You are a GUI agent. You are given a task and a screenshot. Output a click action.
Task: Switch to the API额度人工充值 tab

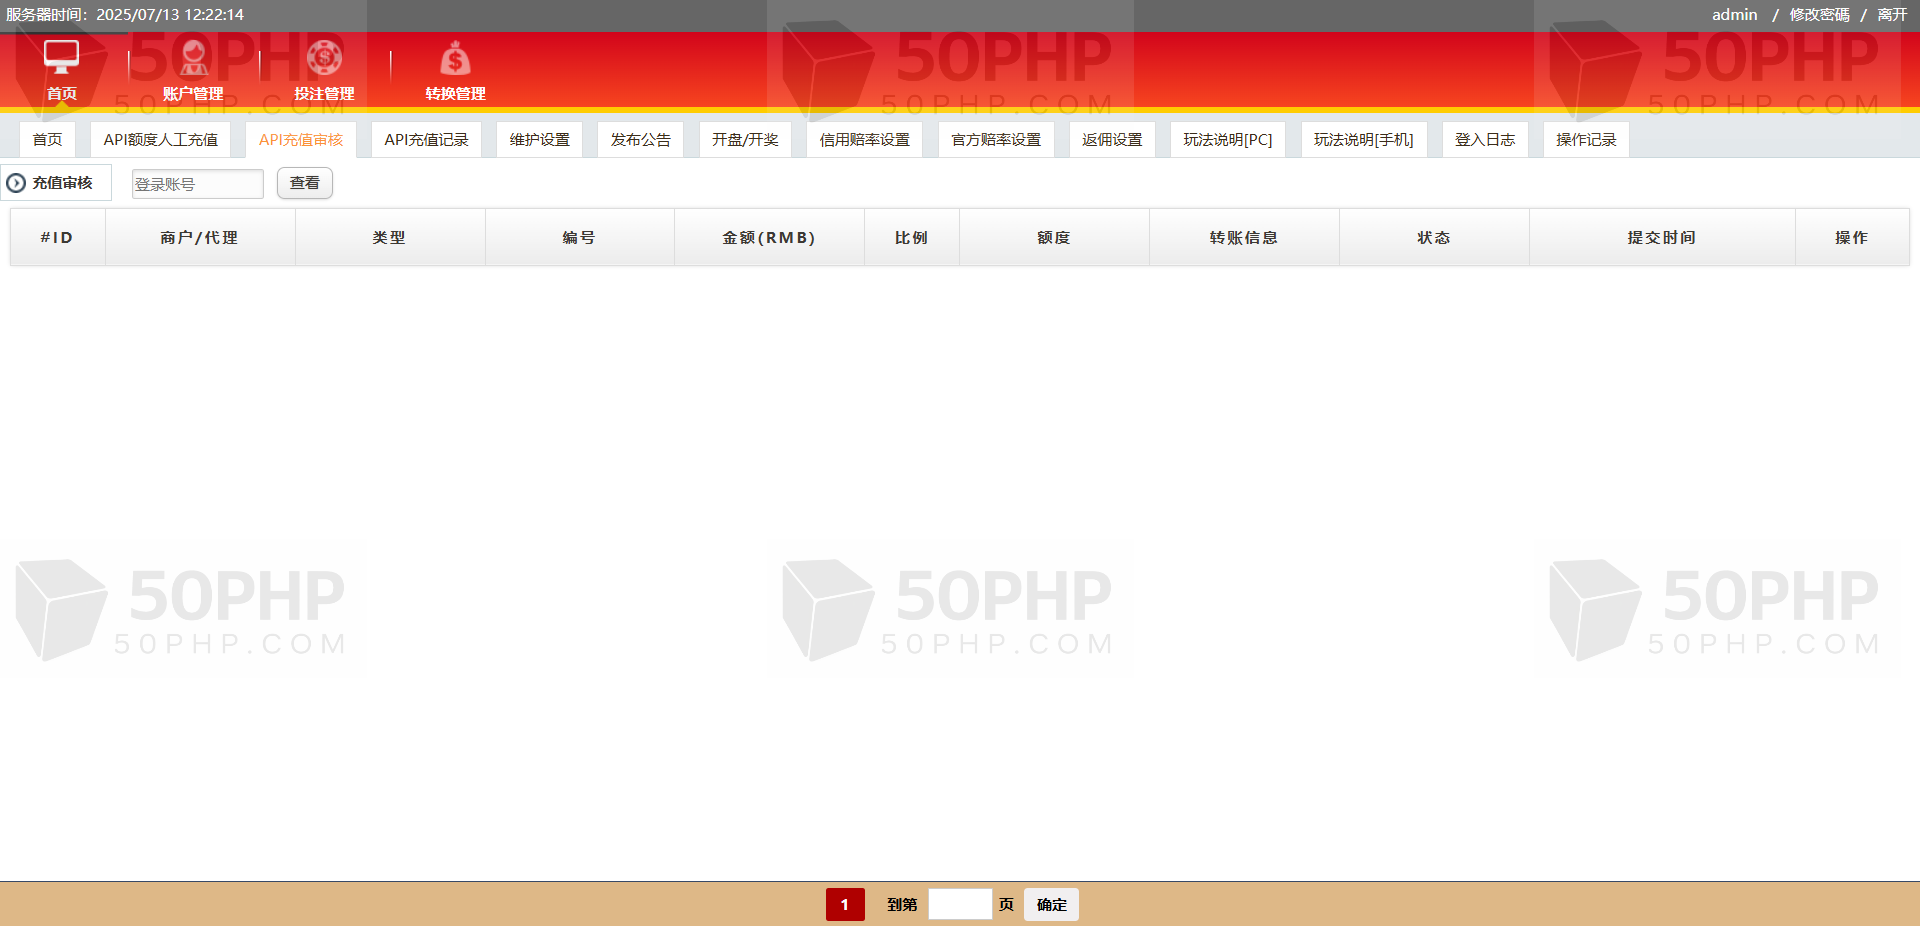click(160, 140)
